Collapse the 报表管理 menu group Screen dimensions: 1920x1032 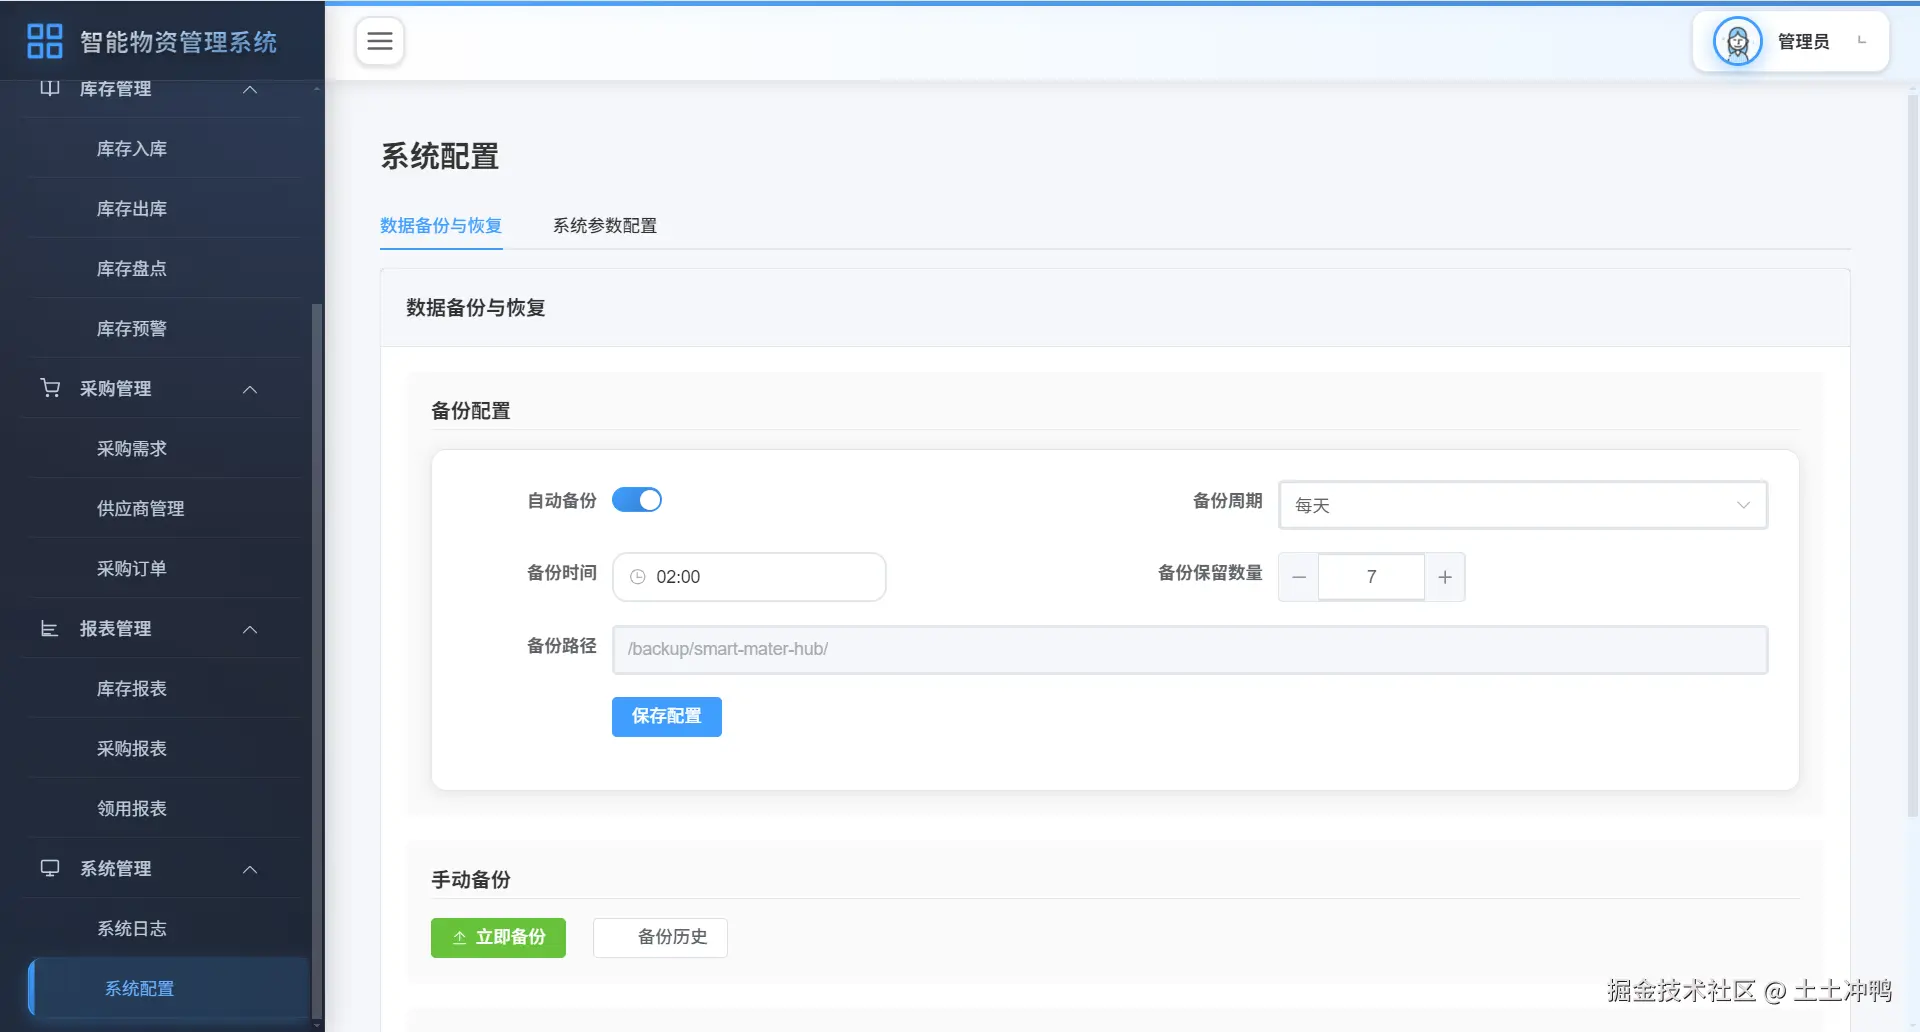[x=250, y=629]
